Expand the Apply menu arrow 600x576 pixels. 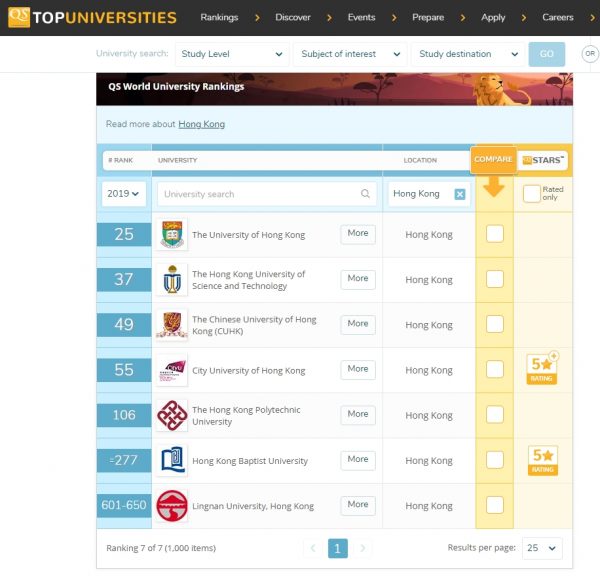523,18
